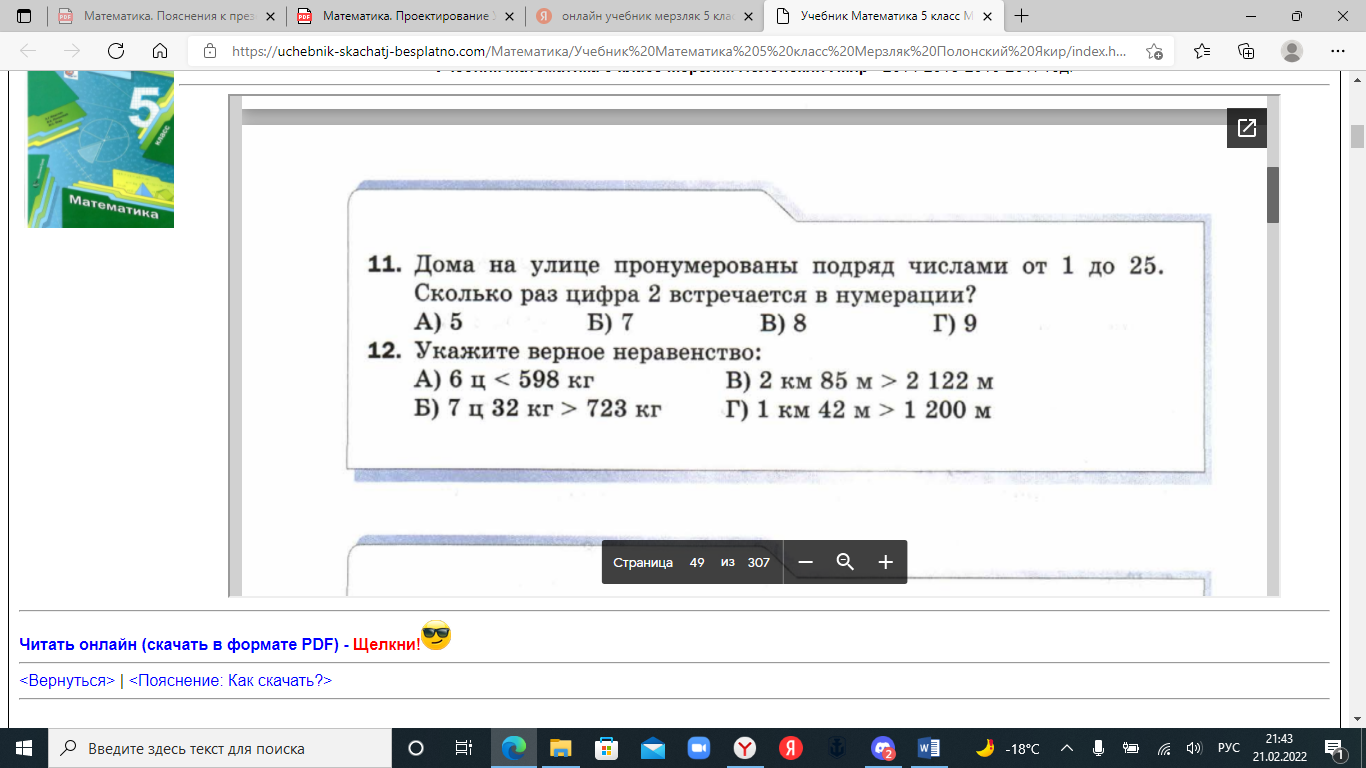Click the page number field showing 49
The width and height of the screenshot is (1366, 768).
(x=697, y=563)
